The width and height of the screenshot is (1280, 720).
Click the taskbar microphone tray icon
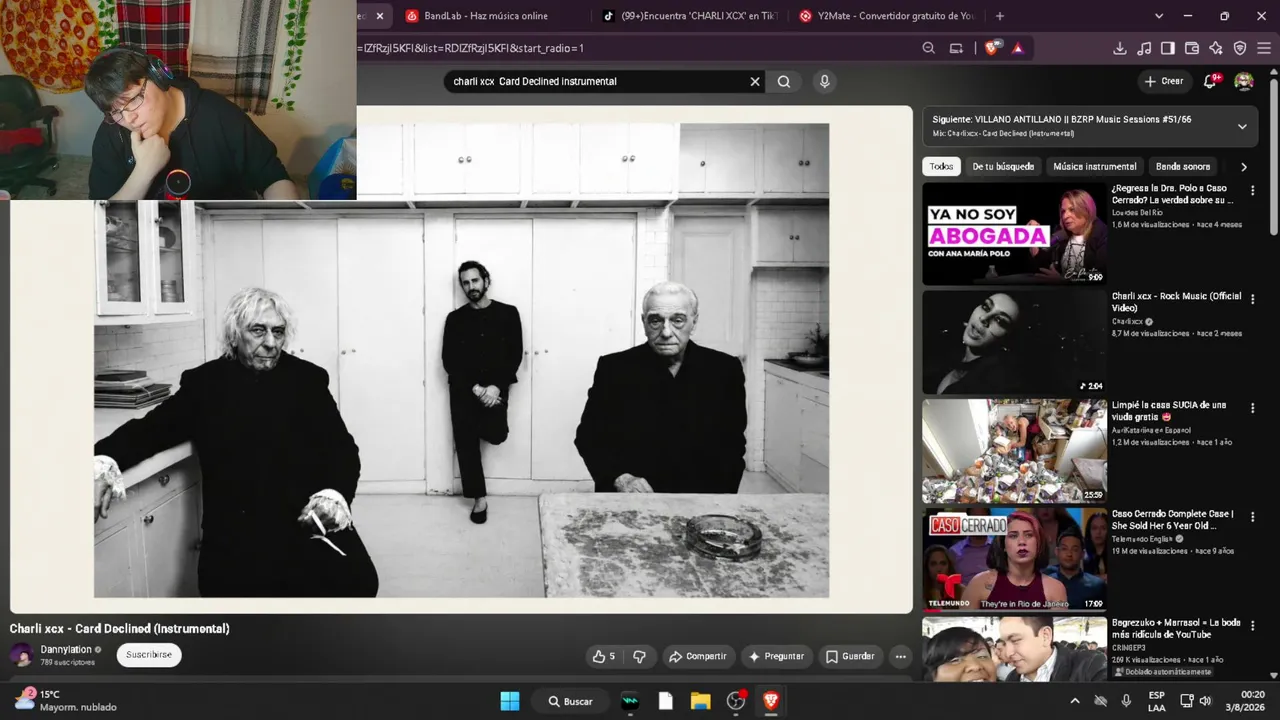[1126, 701]
